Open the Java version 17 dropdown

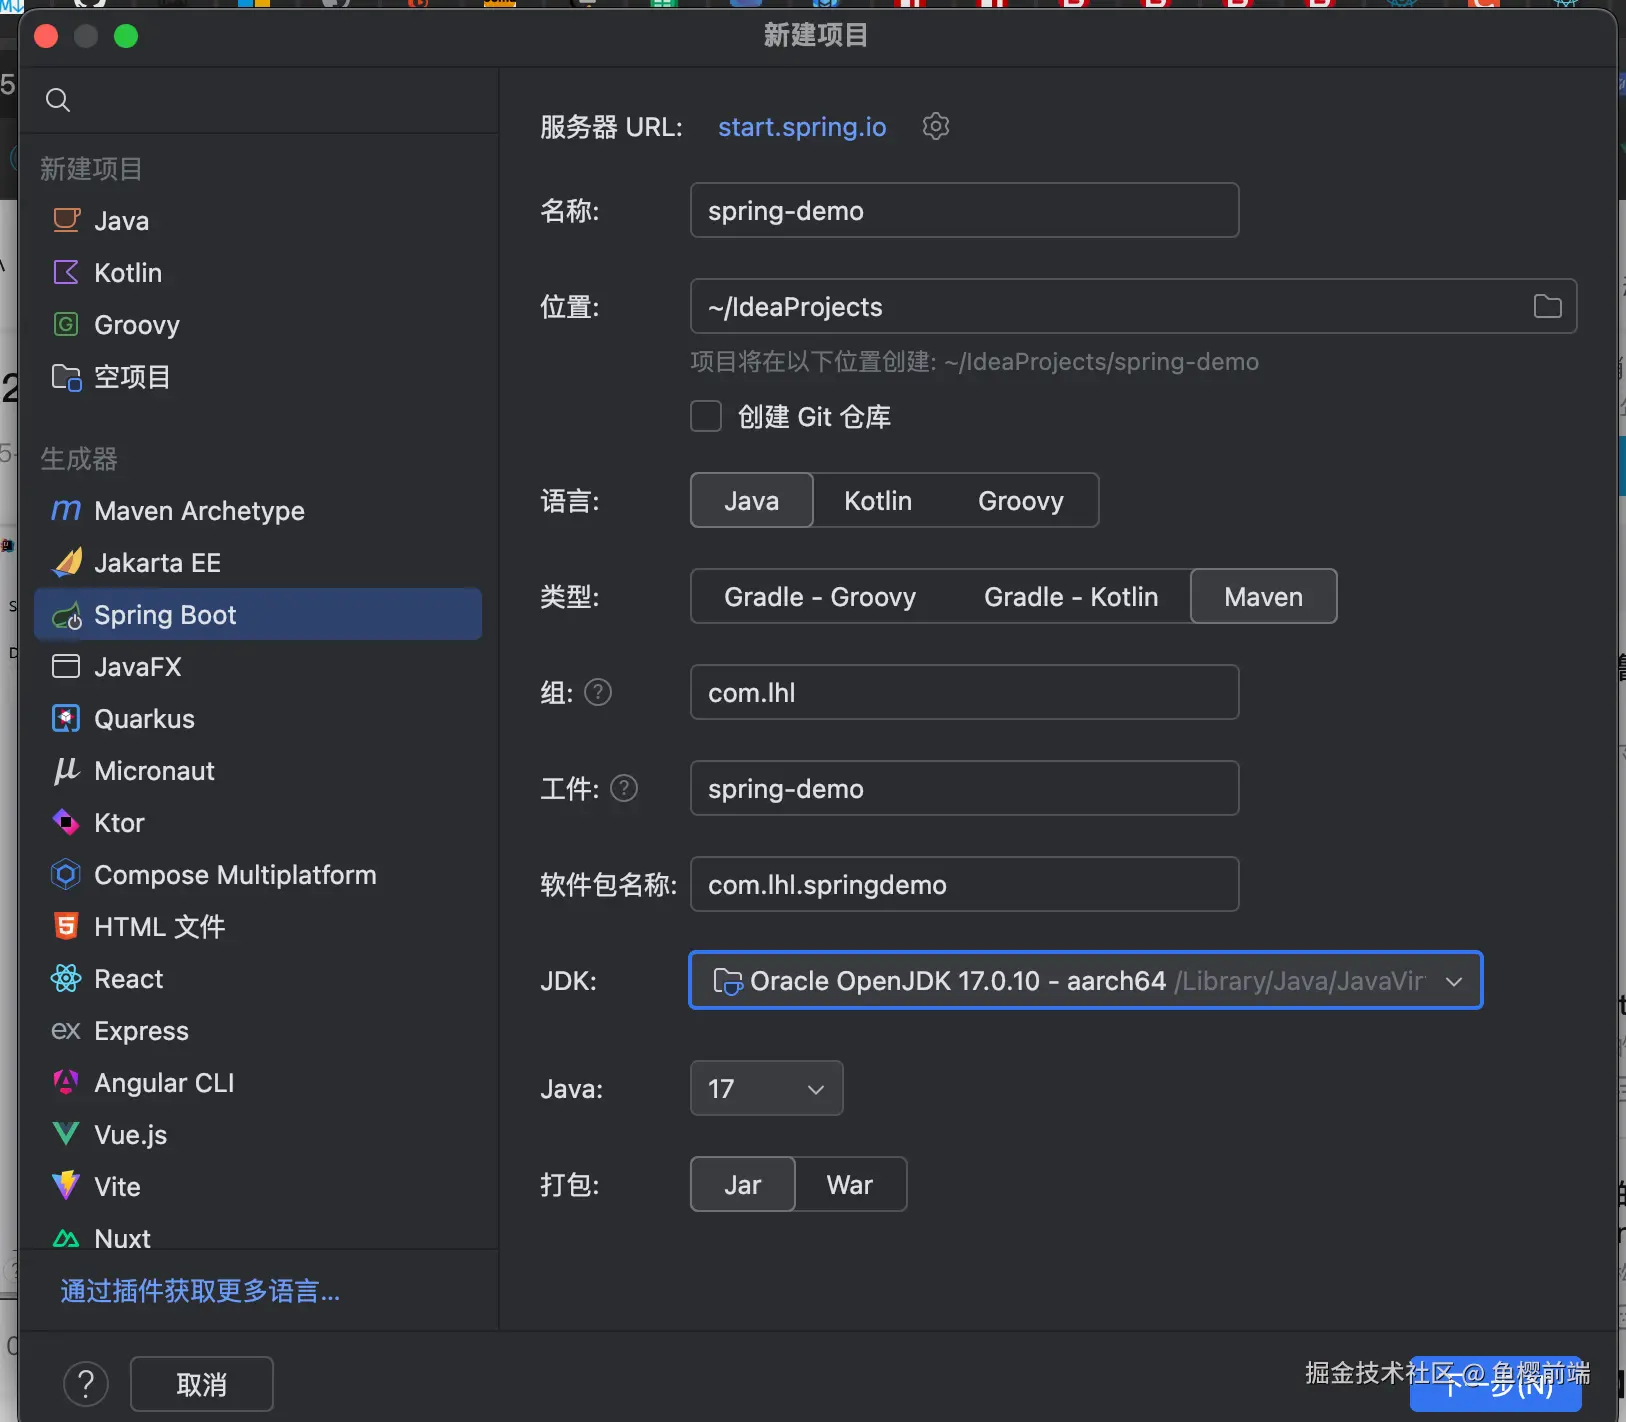pyautogui.click(x=767, y=1088)
